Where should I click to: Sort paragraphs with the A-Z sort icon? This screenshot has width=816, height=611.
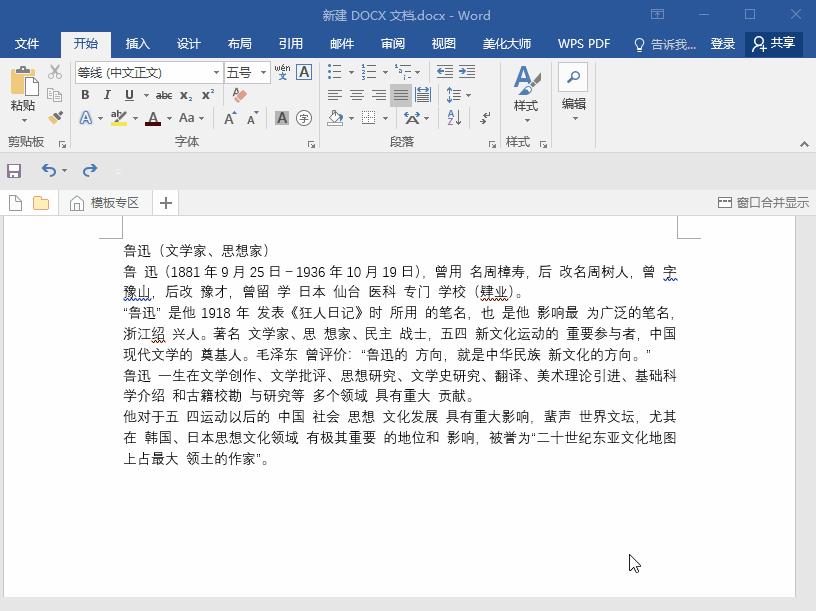pos(452,118)
